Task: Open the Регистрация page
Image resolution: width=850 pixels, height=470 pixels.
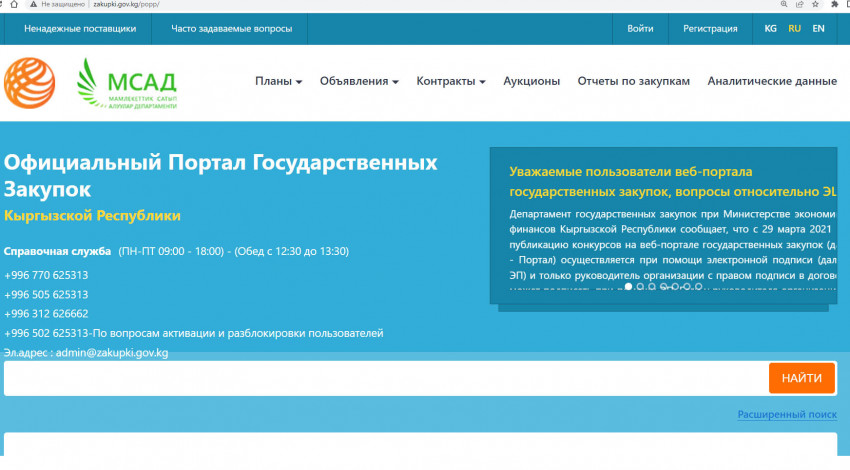Action: point(710,29)
